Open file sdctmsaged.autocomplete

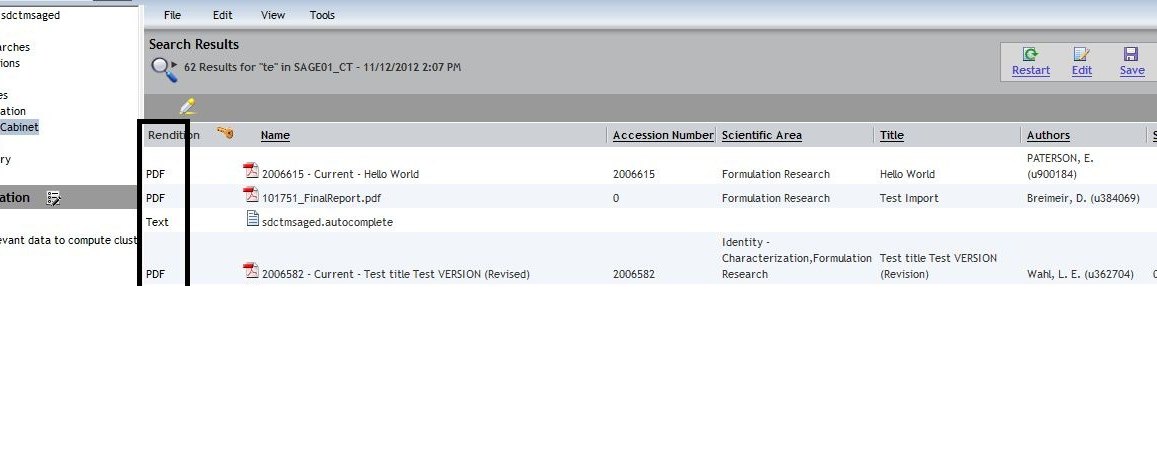pos(327,222)
